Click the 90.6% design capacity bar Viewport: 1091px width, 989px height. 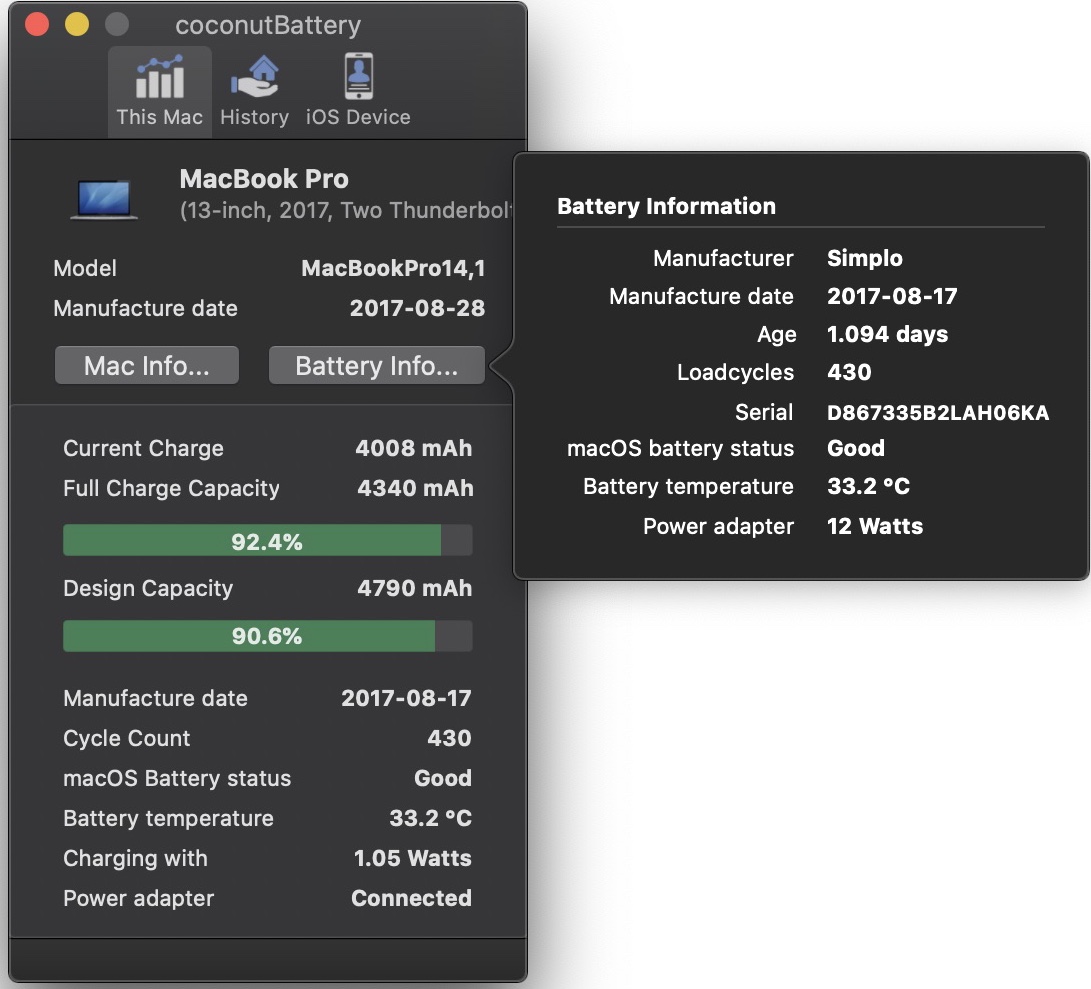coord(267,636)
